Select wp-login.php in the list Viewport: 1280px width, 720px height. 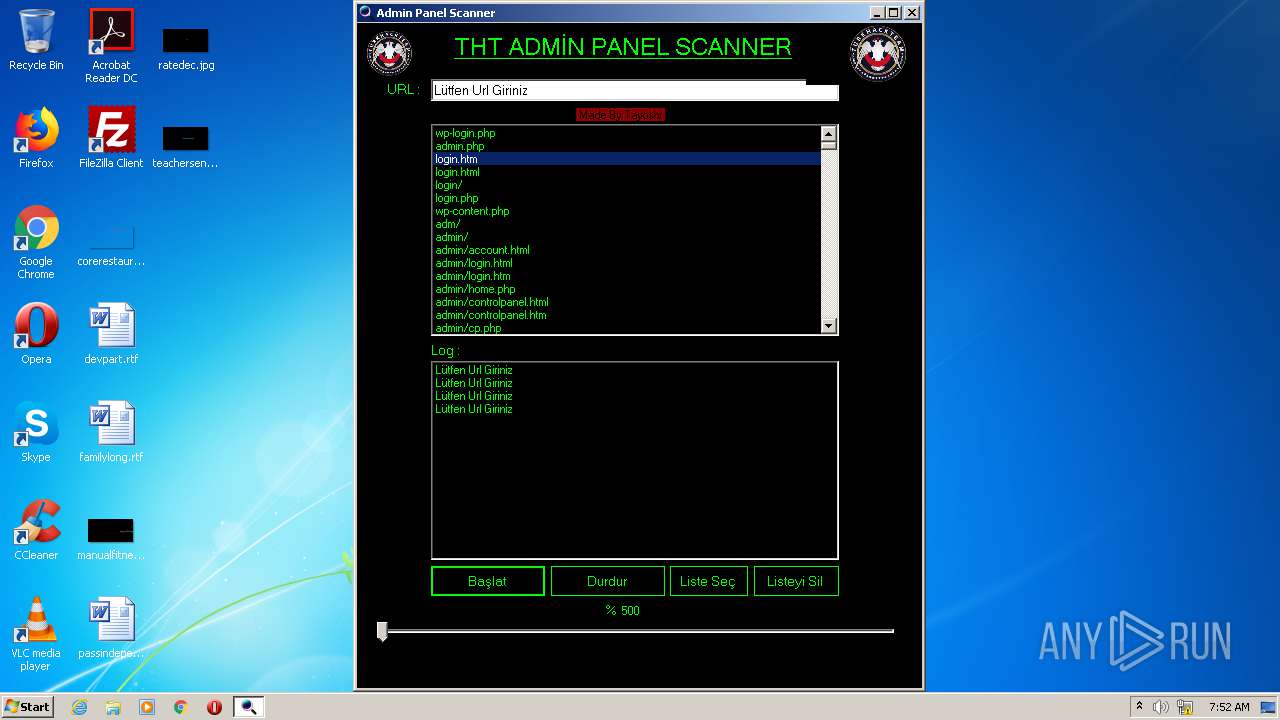[x=626, y=133]
